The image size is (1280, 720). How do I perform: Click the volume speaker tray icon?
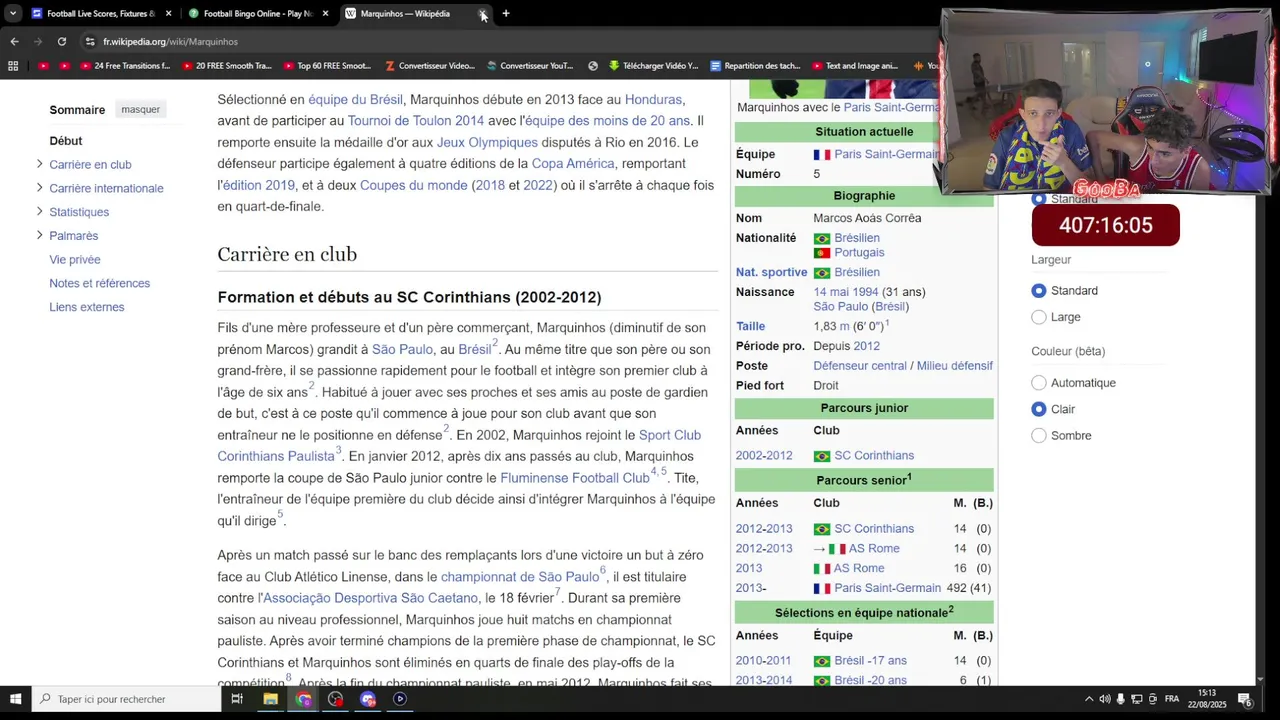tap(1104, 699)
